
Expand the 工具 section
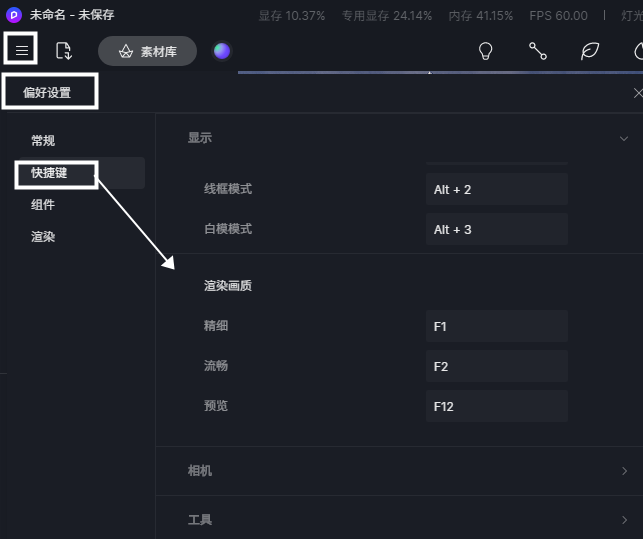pos(624,520)
